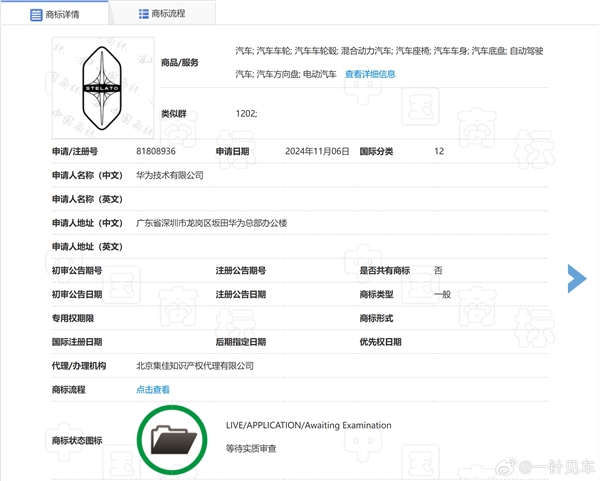Open the STELATO trademark logo image
Screen dimensions: 600x481
(103, 88)
